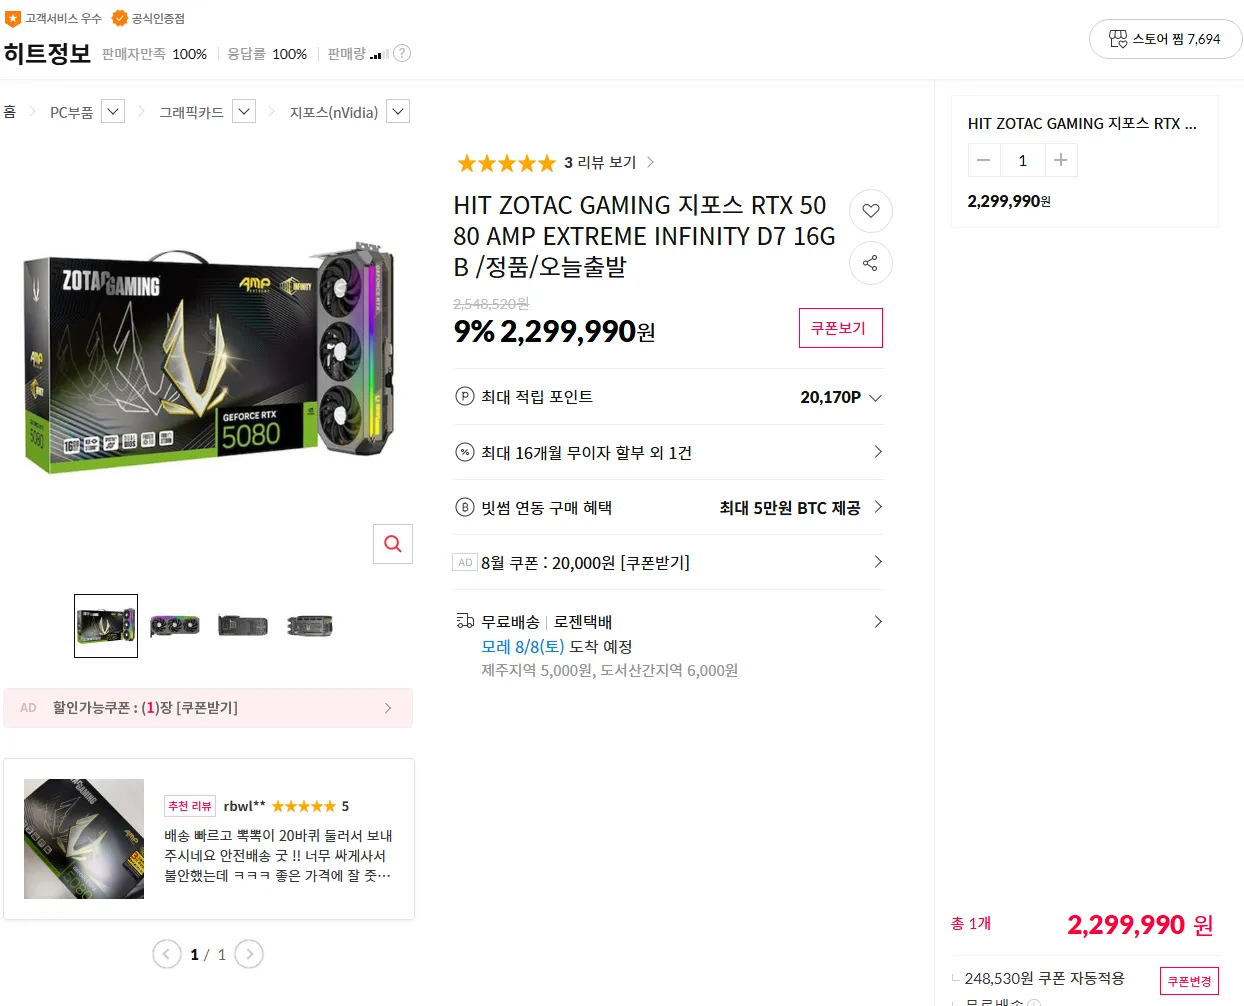The width and height of the screenshot is (1244, 1006).
Task: Open 8월 쿠폰 20,000원 coupon offer
Action: click(x=668, y=562)
